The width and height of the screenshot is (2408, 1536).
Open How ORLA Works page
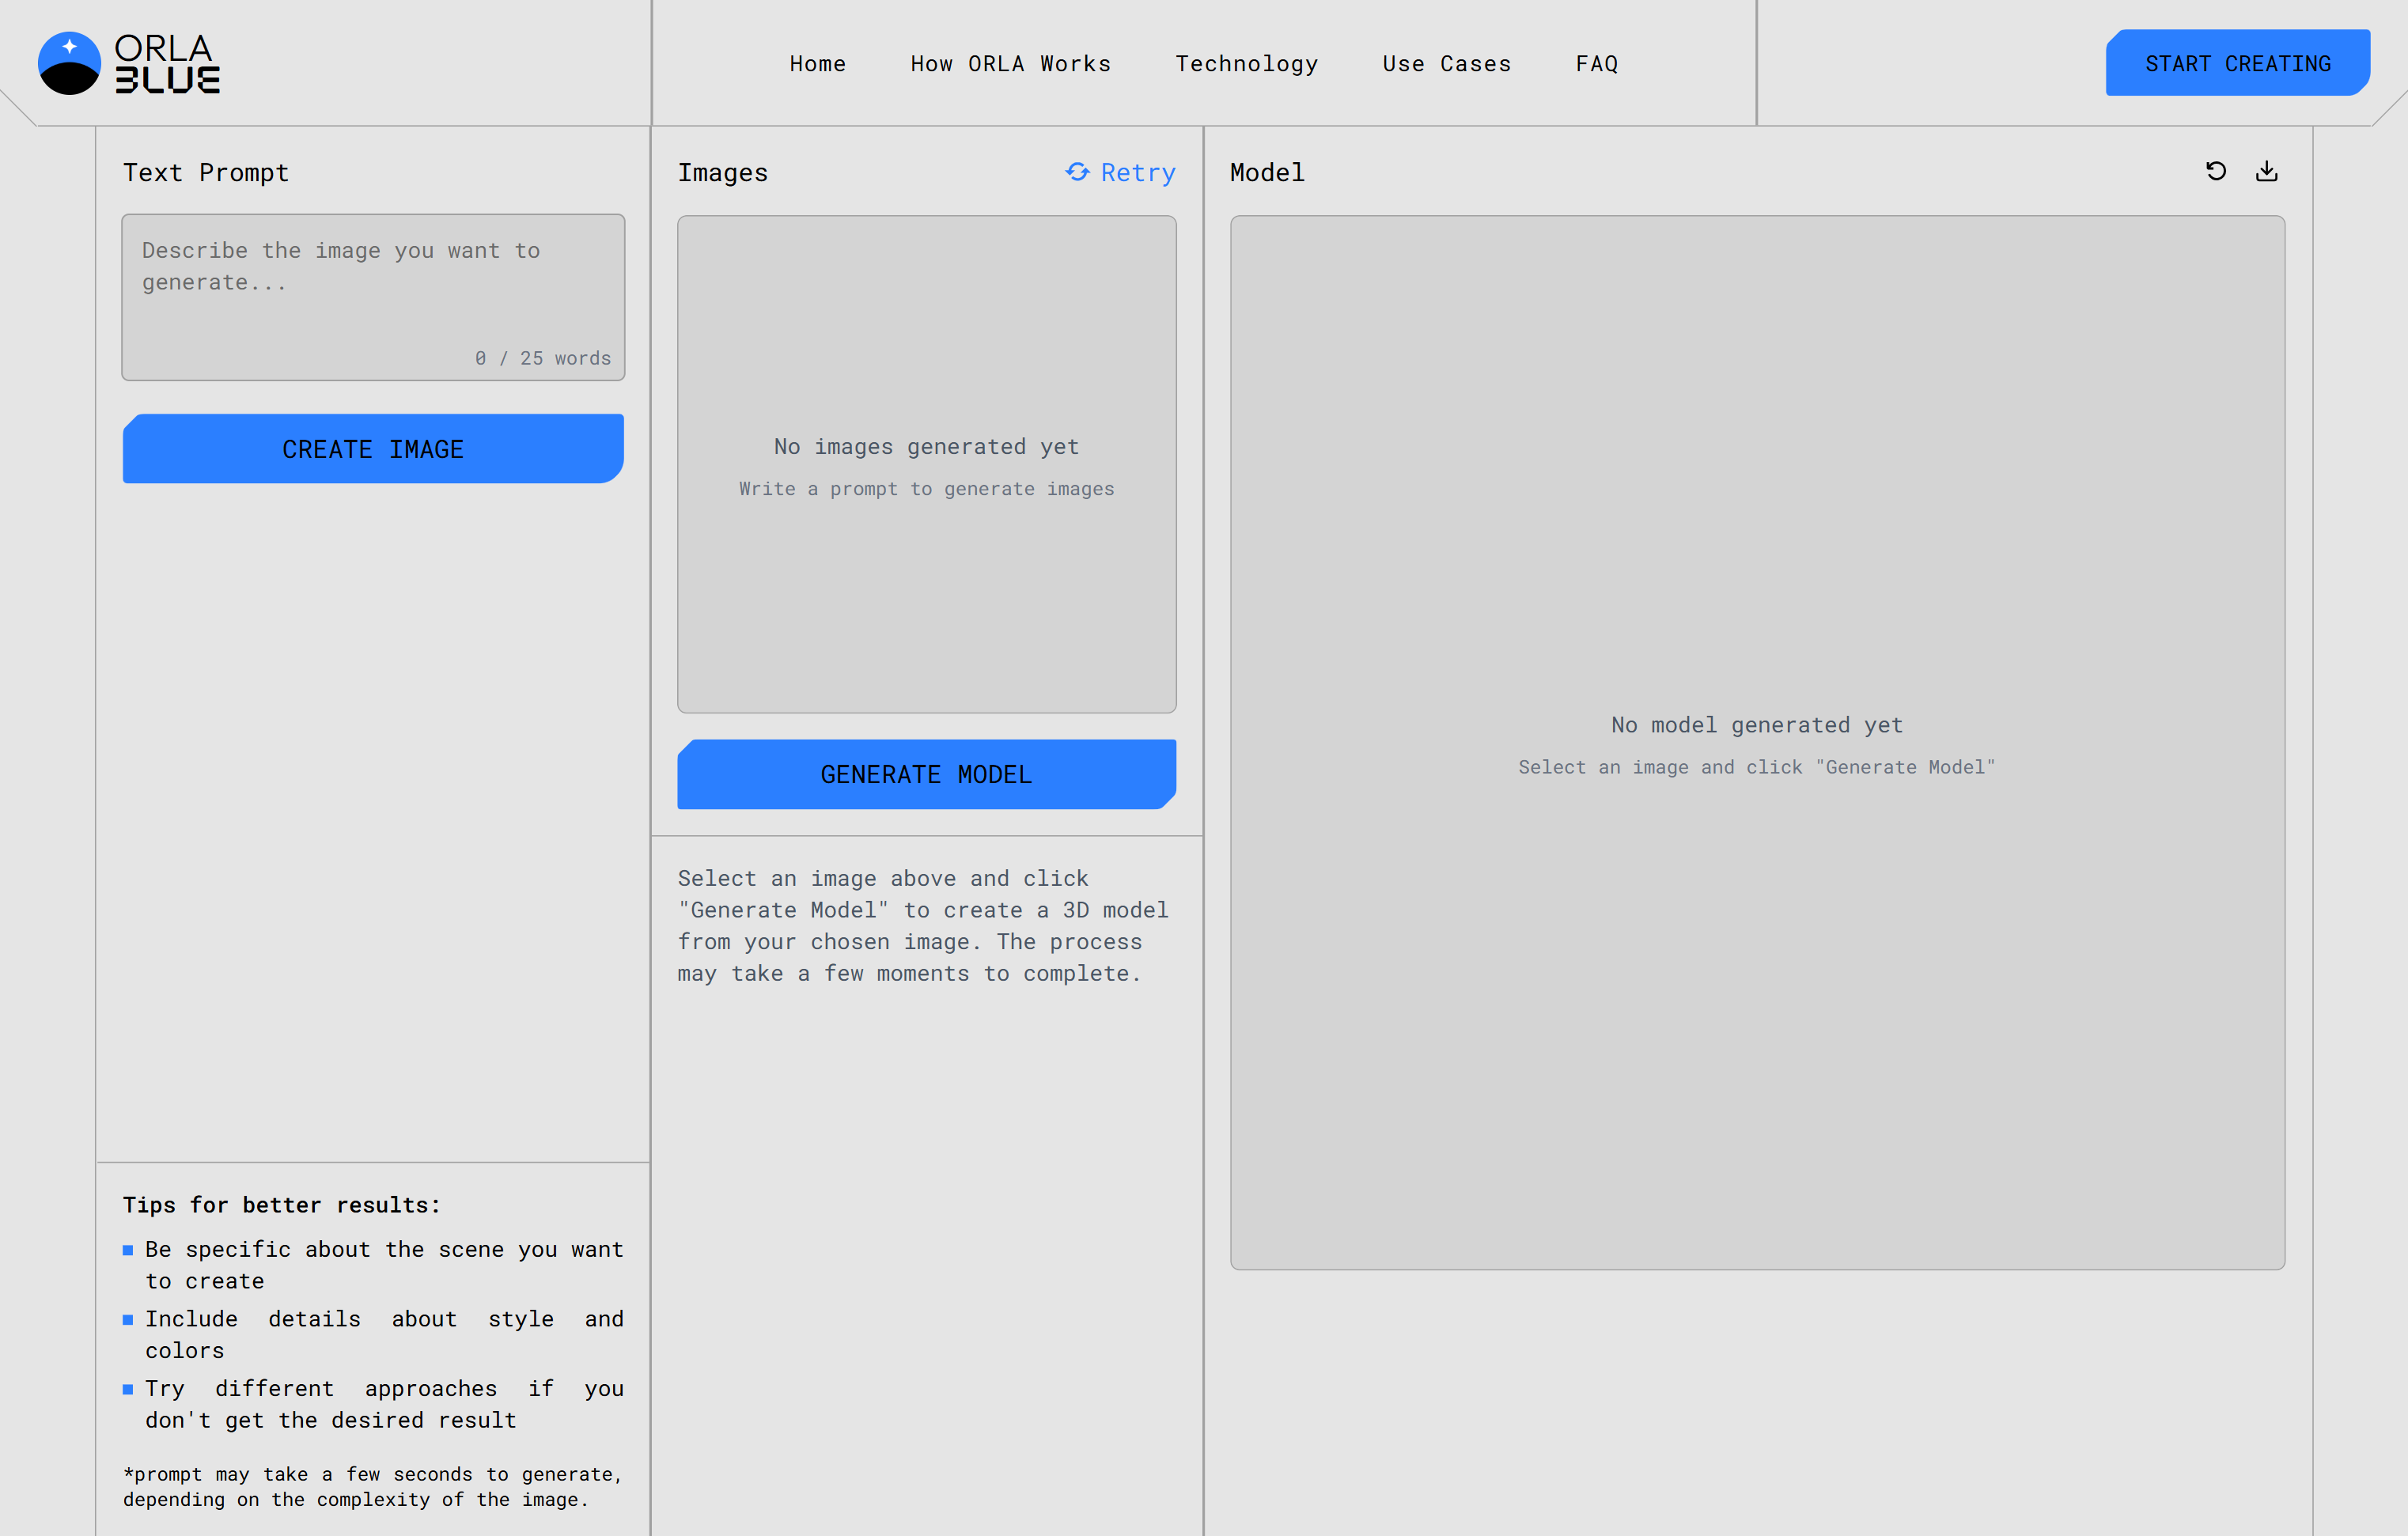coord(1011,64)
